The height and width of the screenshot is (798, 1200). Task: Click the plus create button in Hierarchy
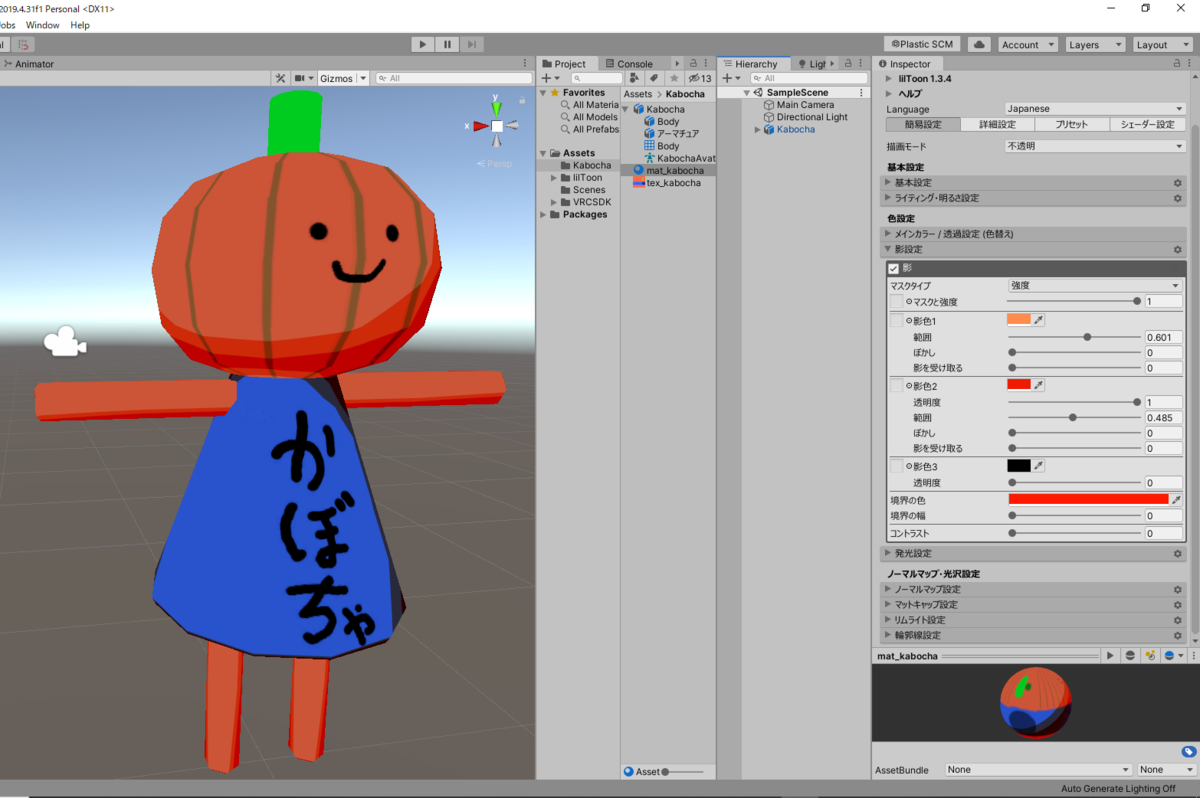tap(730, 78)
